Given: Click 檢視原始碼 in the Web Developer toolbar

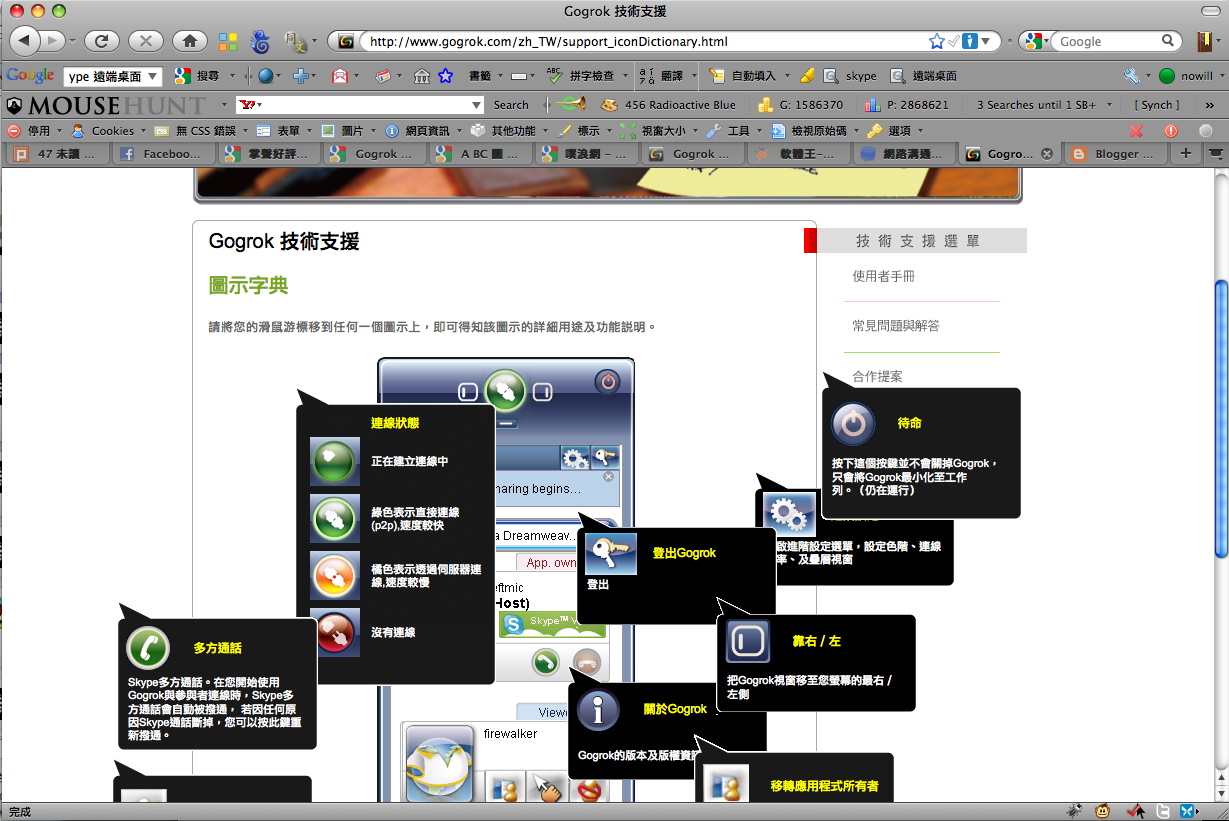Looking at the screenshot, I should pos(808,131).
